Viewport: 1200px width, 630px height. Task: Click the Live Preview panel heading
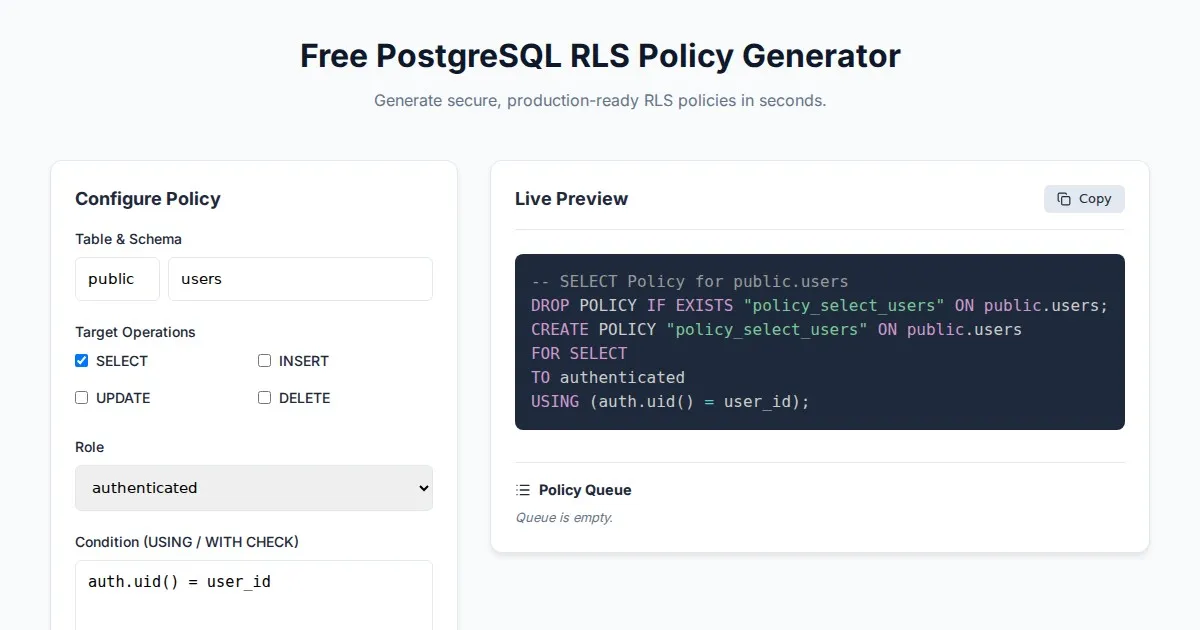tap(571, 199)
